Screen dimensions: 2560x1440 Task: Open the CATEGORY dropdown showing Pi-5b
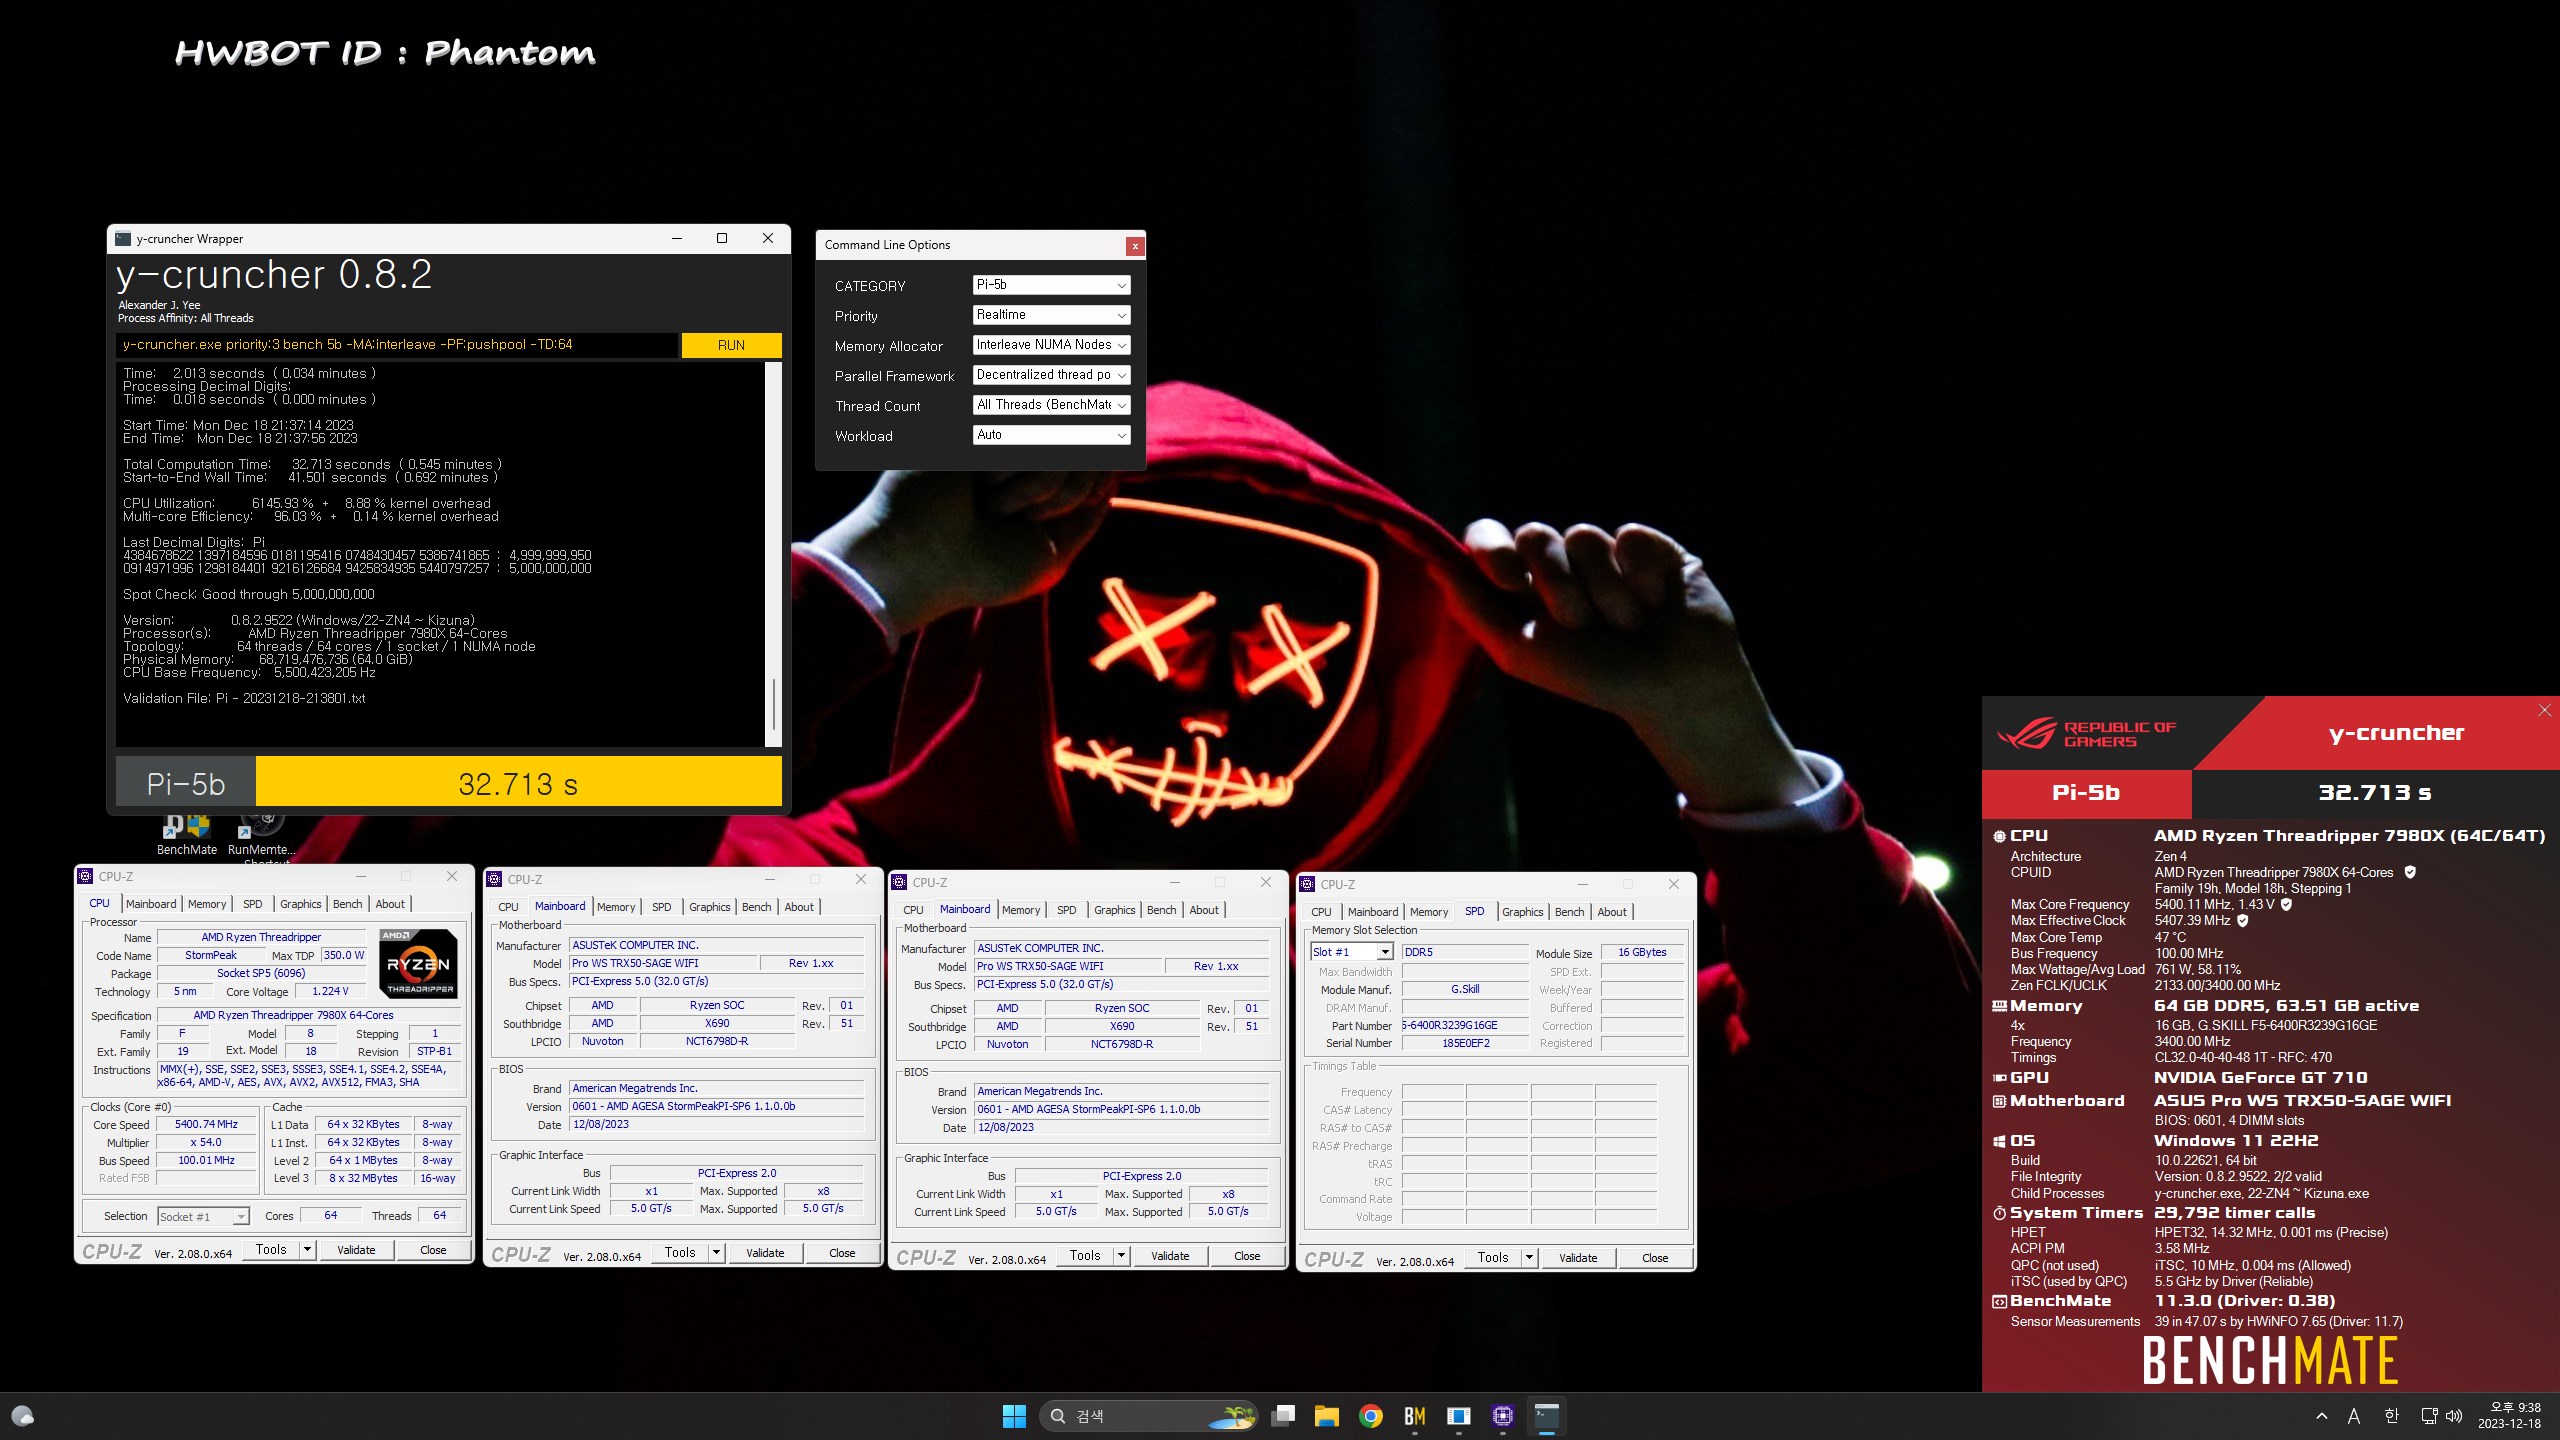[1051, 285]
